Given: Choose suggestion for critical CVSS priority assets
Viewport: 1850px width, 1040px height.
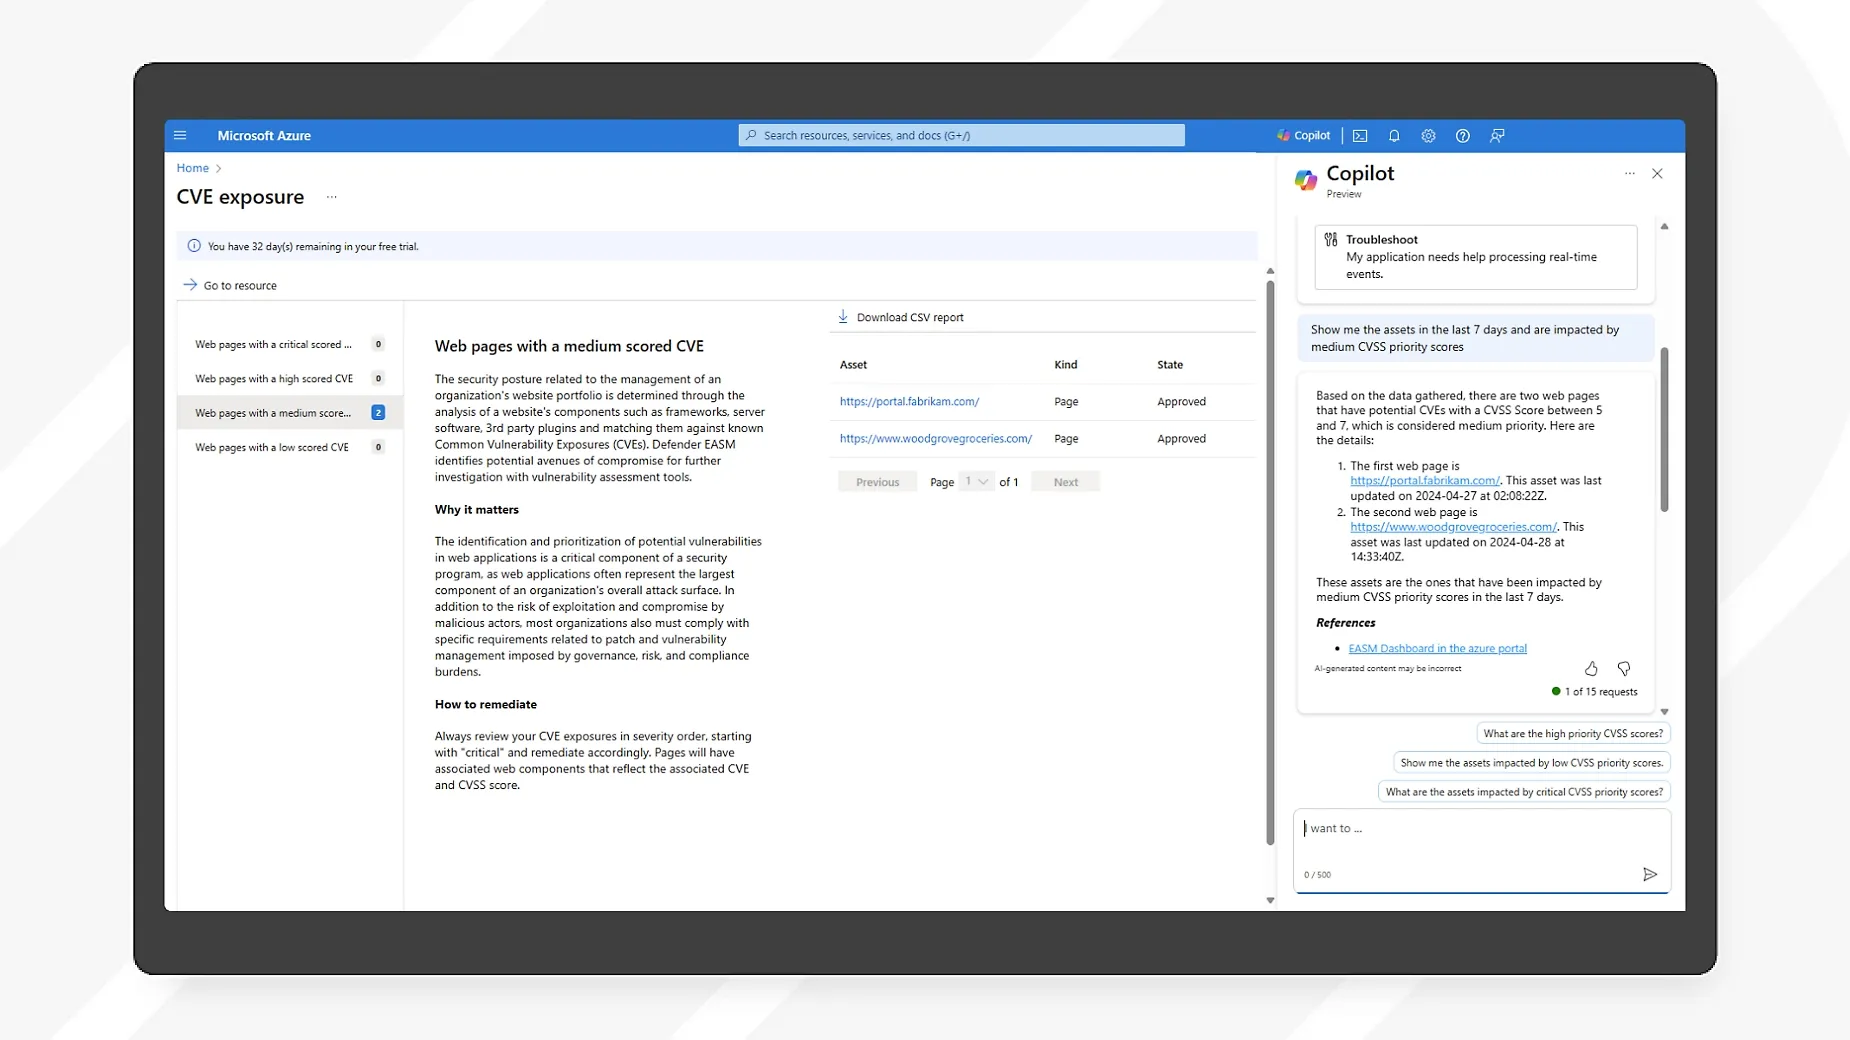Looking at the screenshot, I should click(x=1524, y=791).
